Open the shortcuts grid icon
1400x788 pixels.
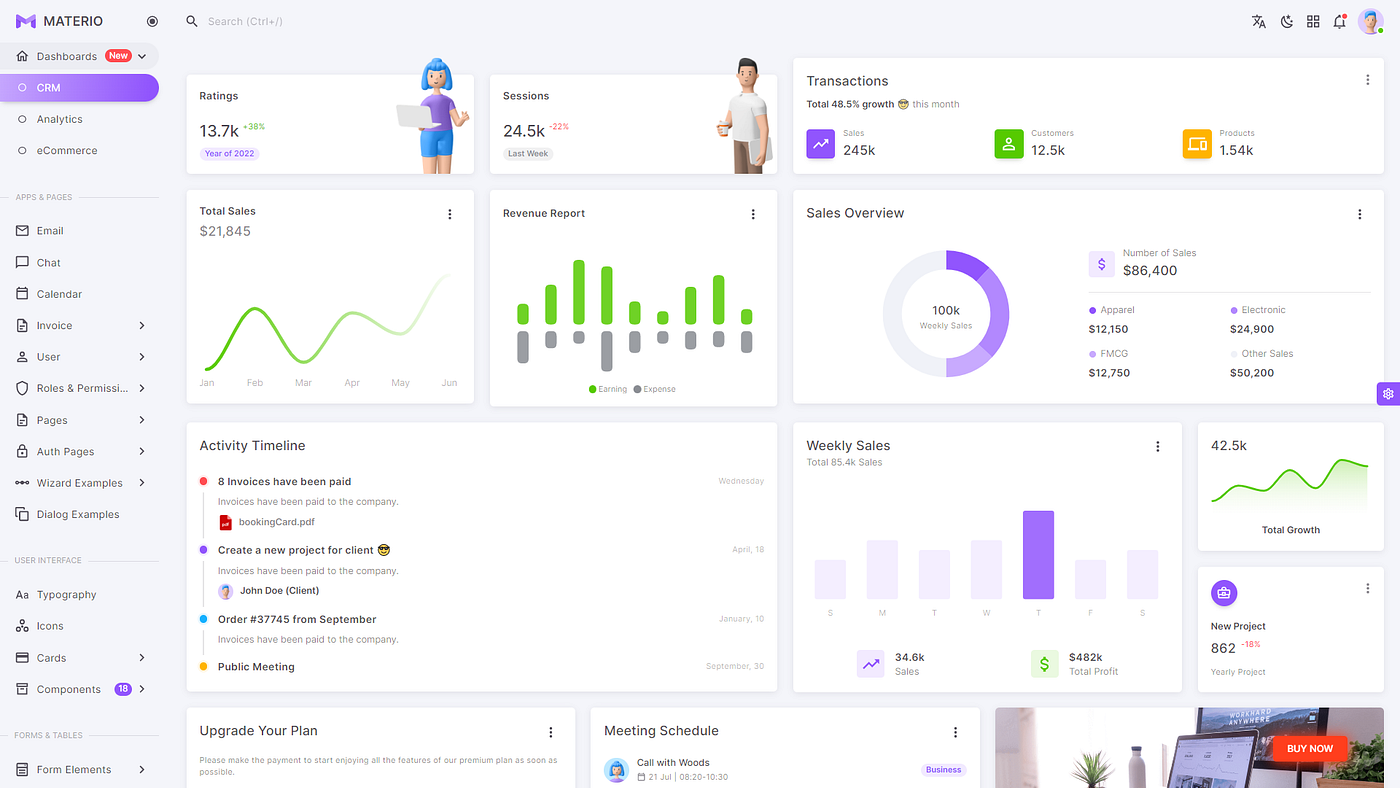1313,21
